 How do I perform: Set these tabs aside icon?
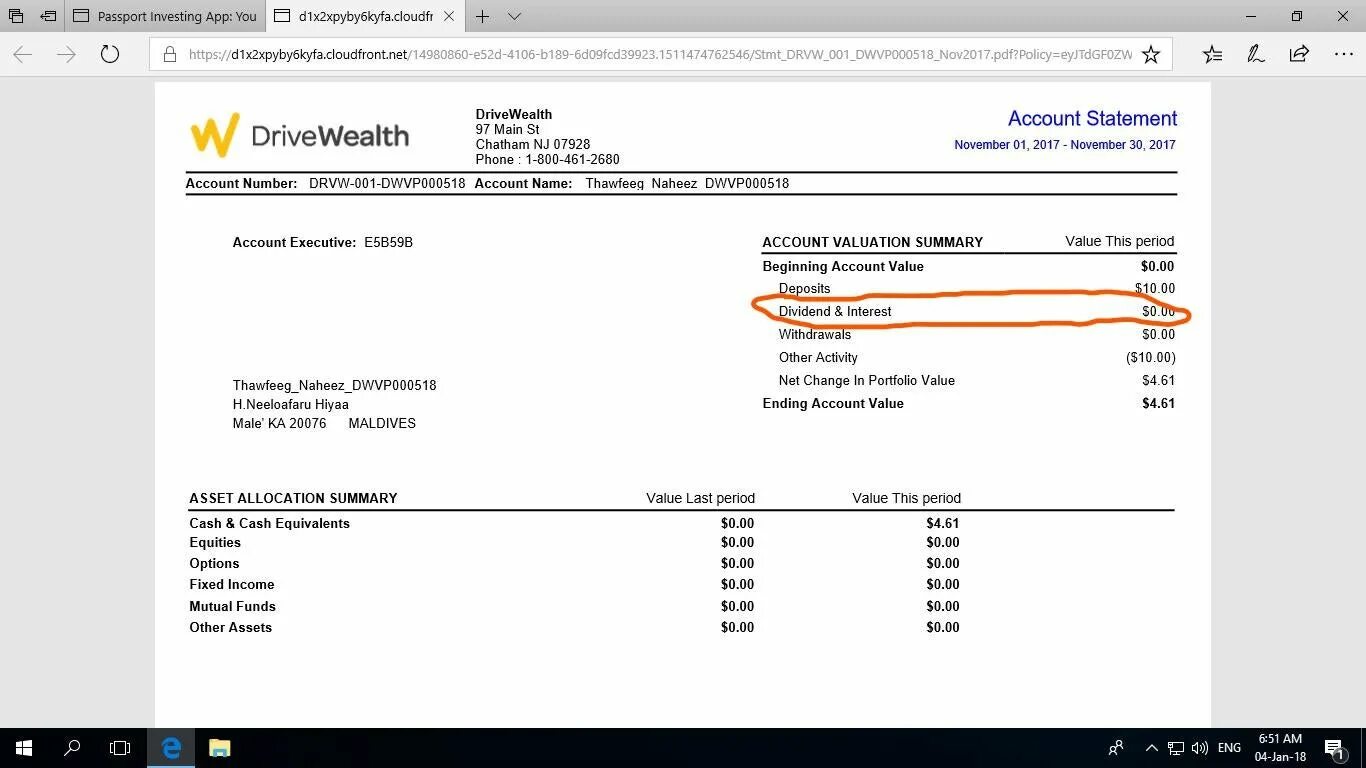[48, 16]
